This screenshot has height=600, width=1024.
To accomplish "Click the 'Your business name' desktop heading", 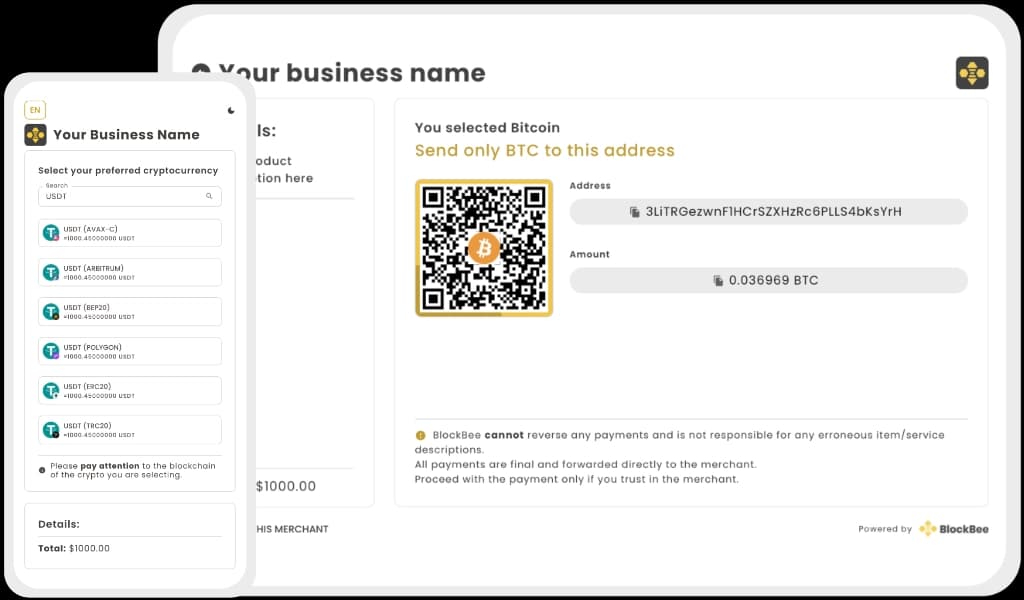I will point(352,72).
